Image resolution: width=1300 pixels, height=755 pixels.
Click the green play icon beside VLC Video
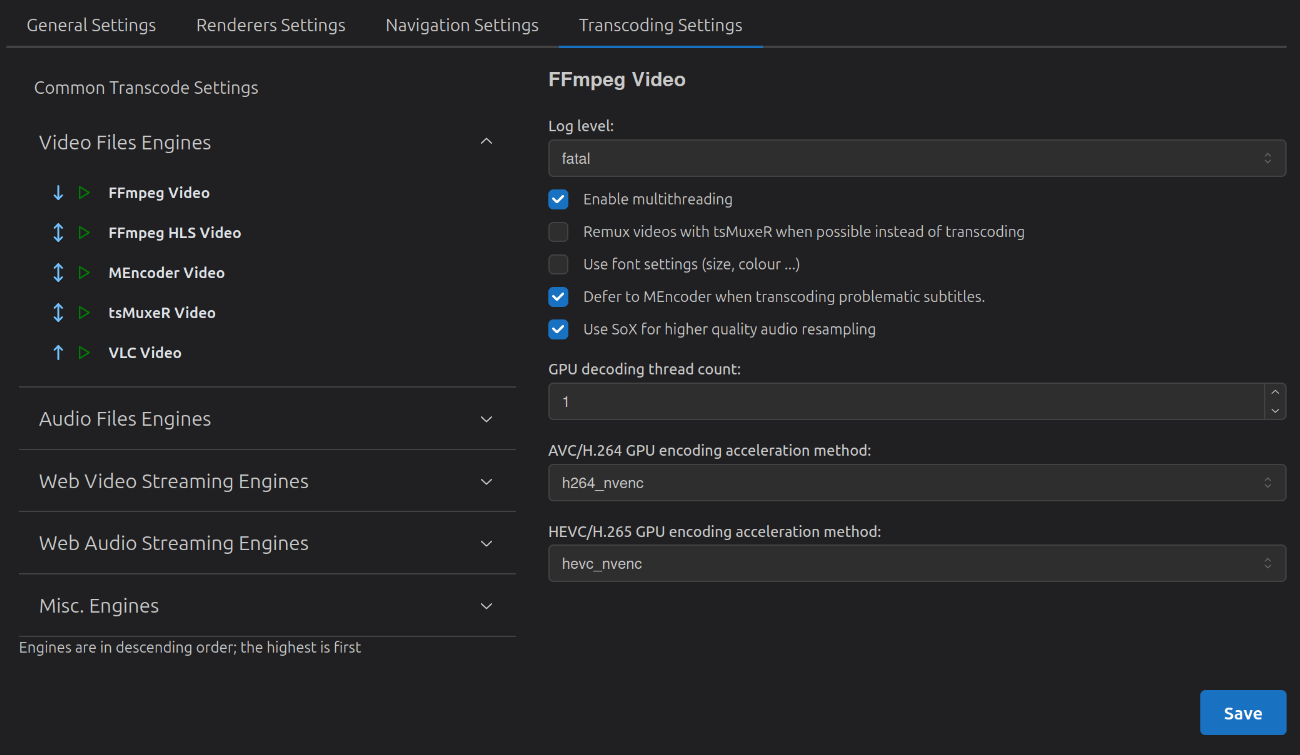[x=85, y=353]
